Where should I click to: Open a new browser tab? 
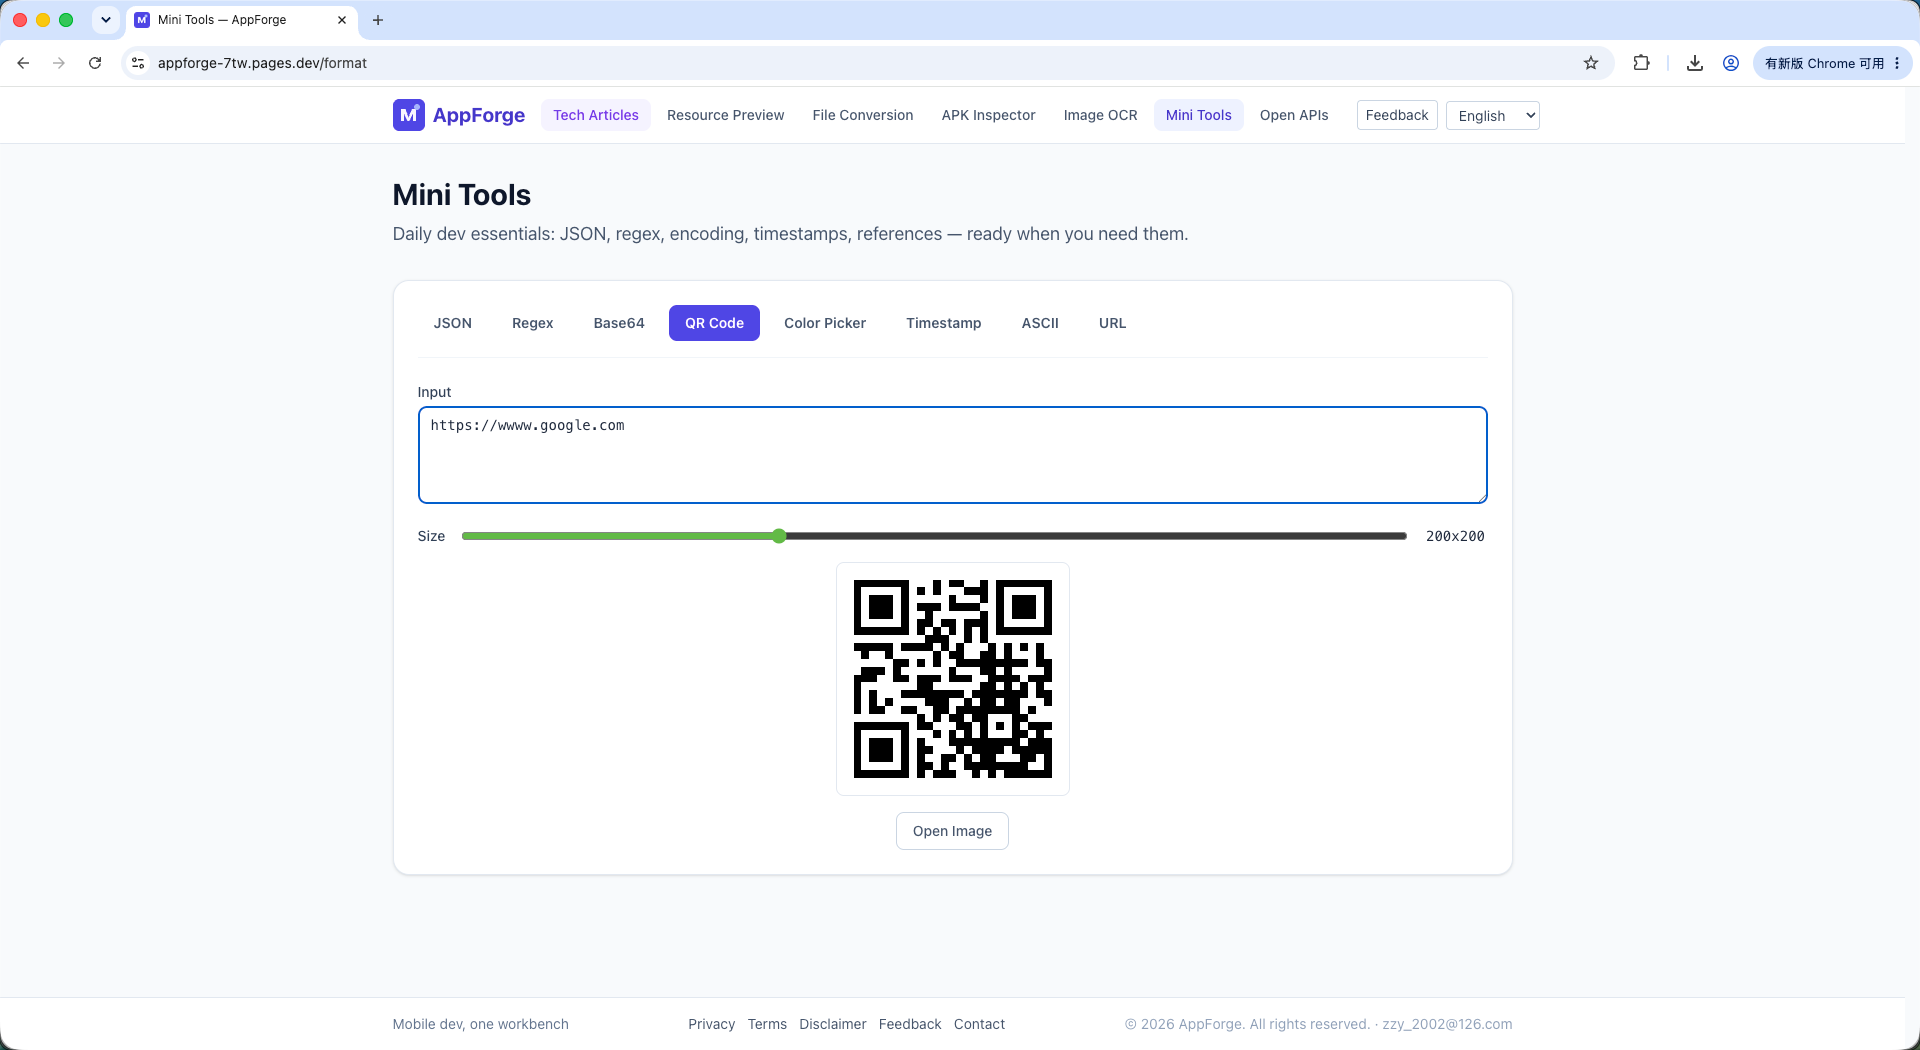(378, 20)
